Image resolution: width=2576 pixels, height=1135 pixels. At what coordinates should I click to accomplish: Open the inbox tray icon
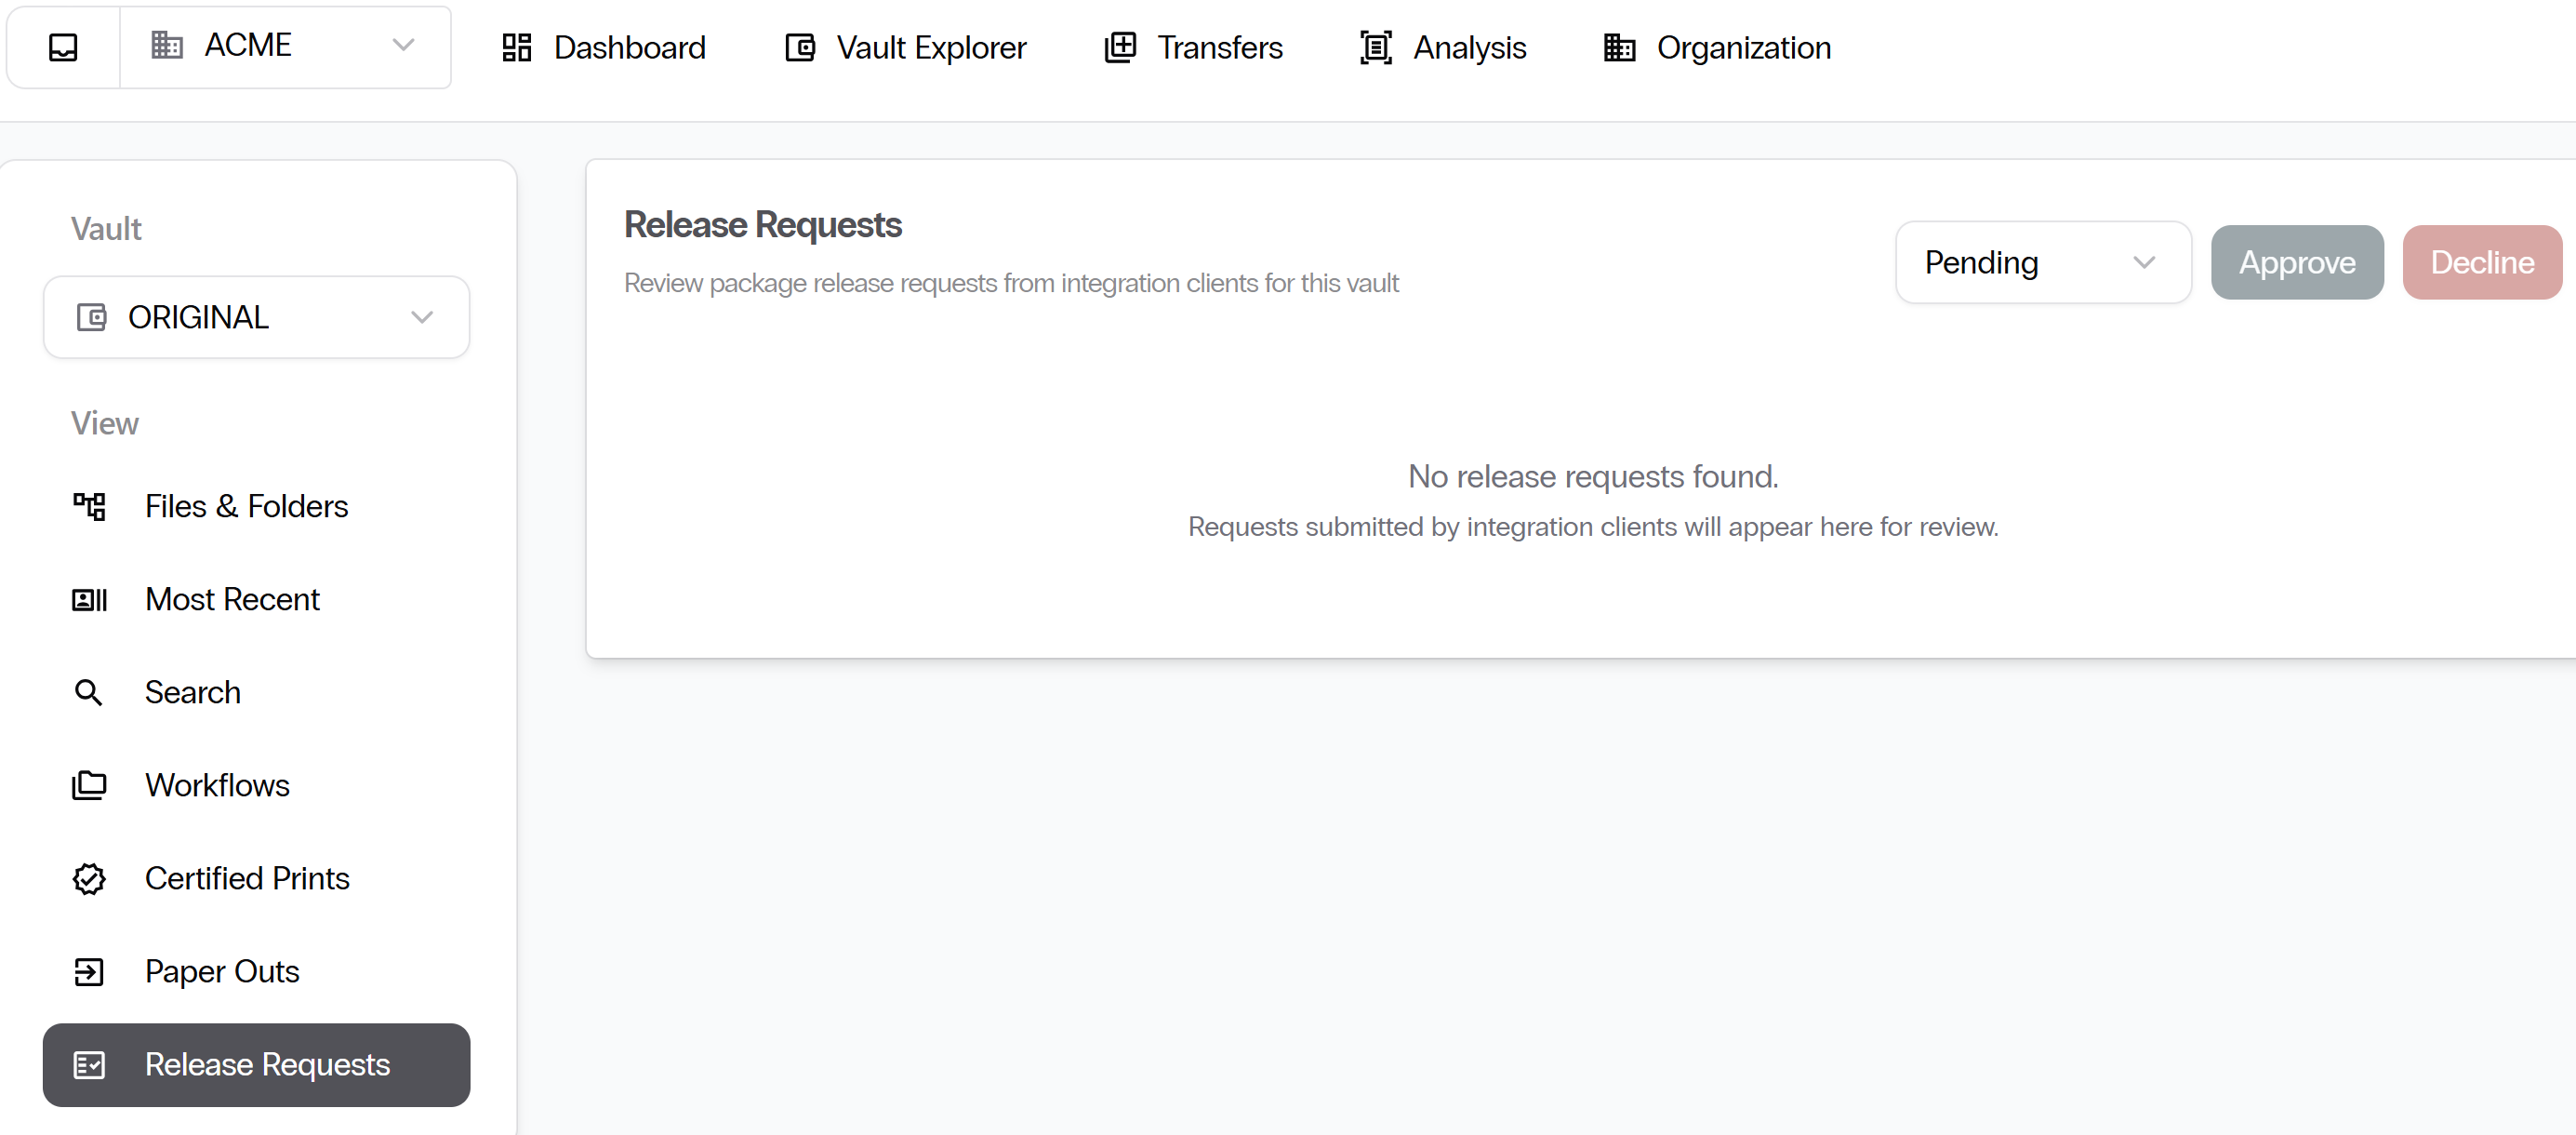[63, 47]
